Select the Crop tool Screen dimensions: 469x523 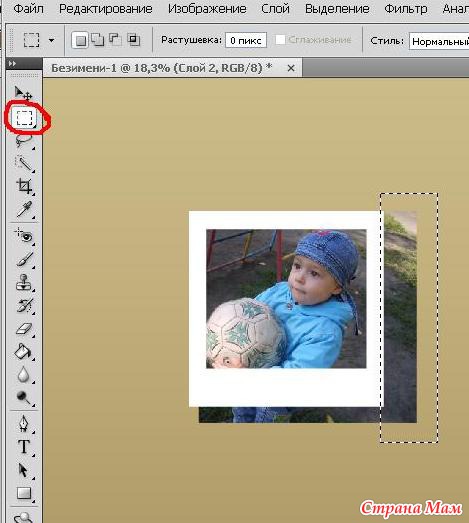point(24,186)
